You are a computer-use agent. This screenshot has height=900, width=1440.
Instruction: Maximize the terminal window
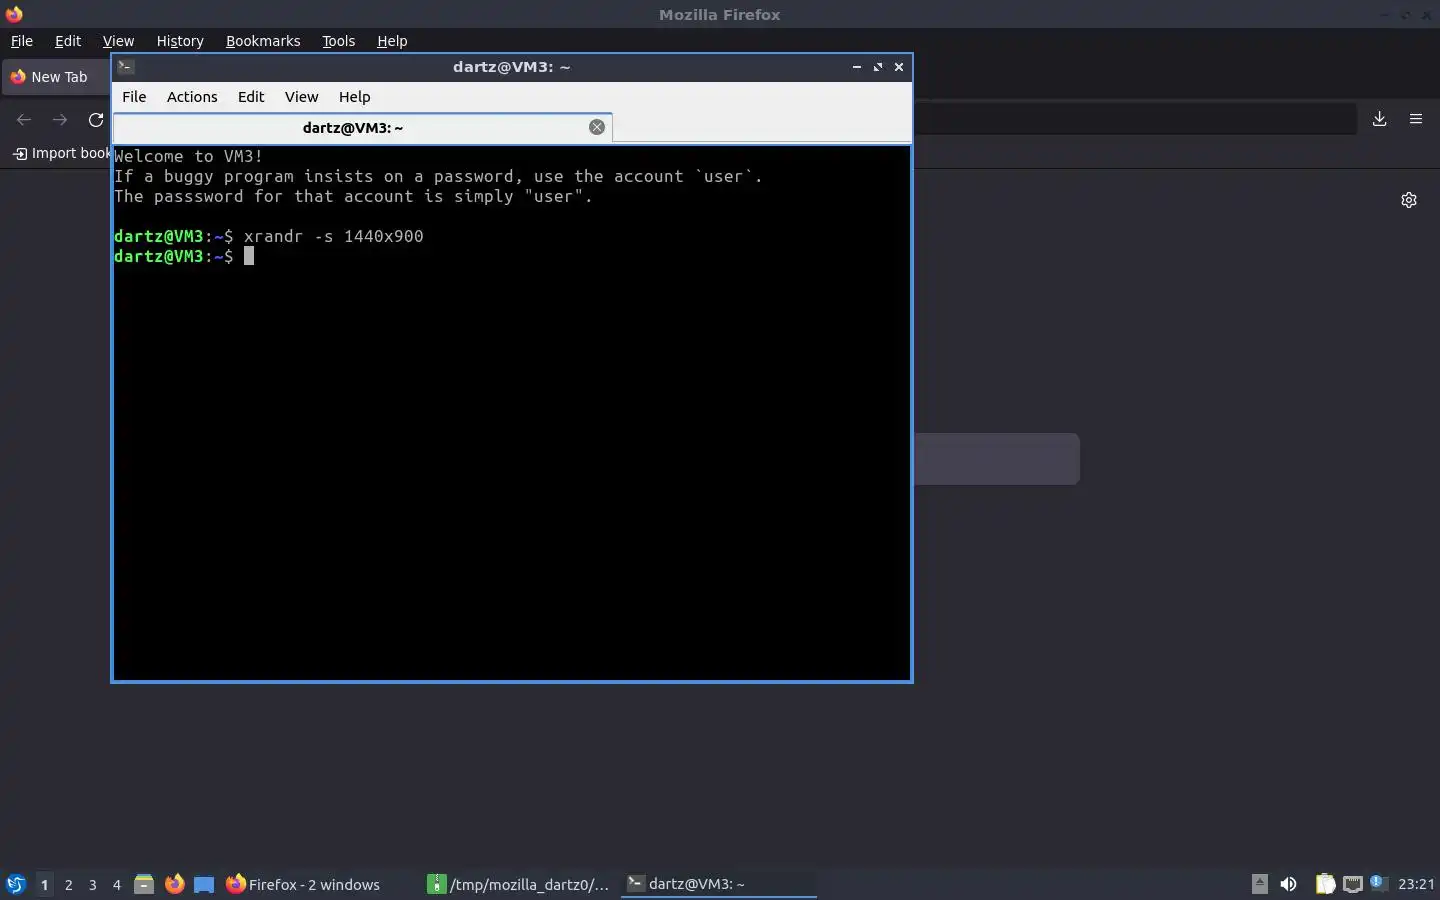(878, 67)
